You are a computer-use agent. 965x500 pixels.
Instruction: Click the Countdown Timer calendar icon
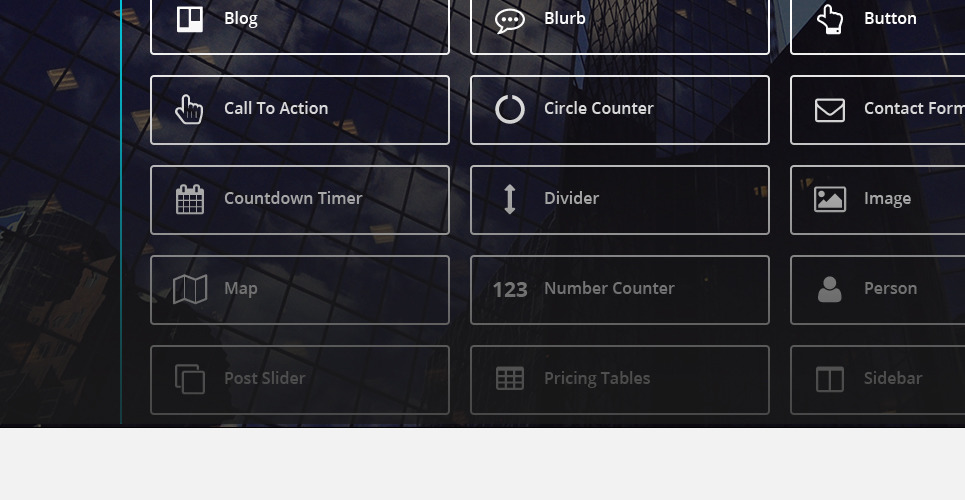click(x=190, y=199)
